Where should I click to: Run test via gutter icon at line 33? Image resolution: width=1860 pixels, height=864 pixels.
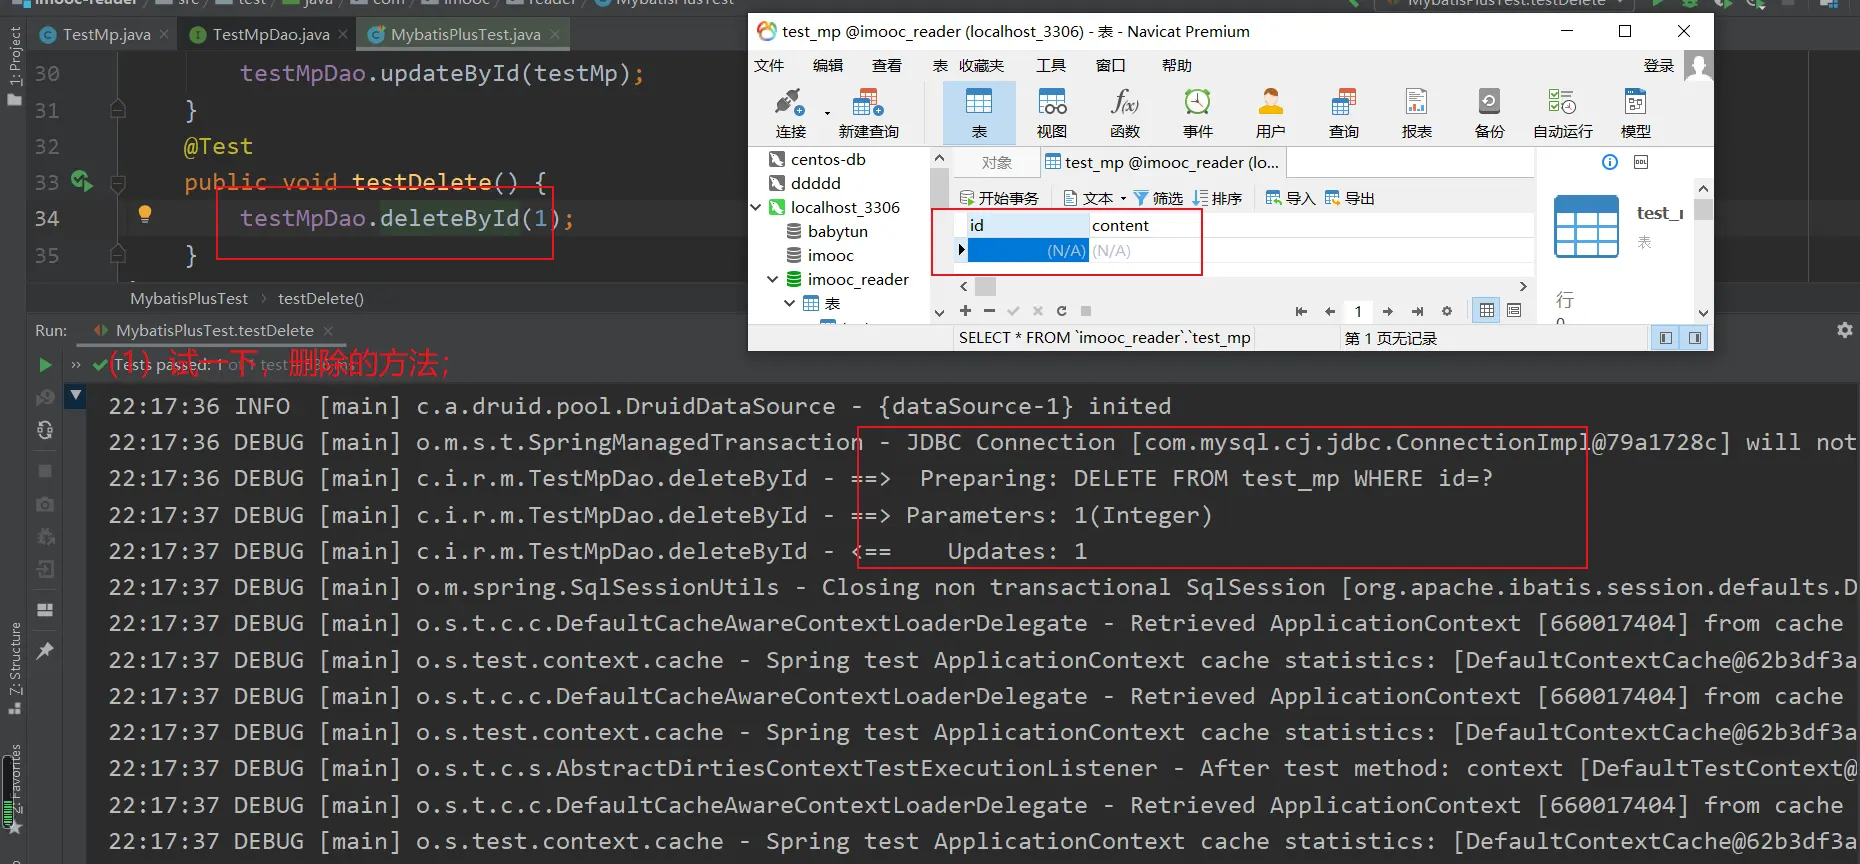point(81,182)
